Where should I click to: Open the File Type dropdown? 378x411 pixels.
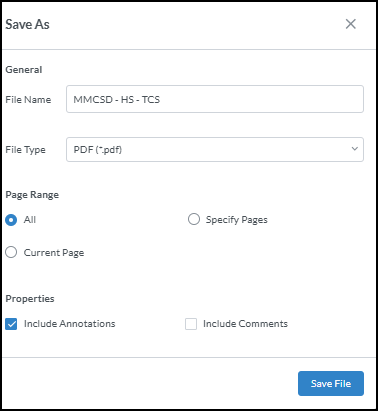[215, 149]
